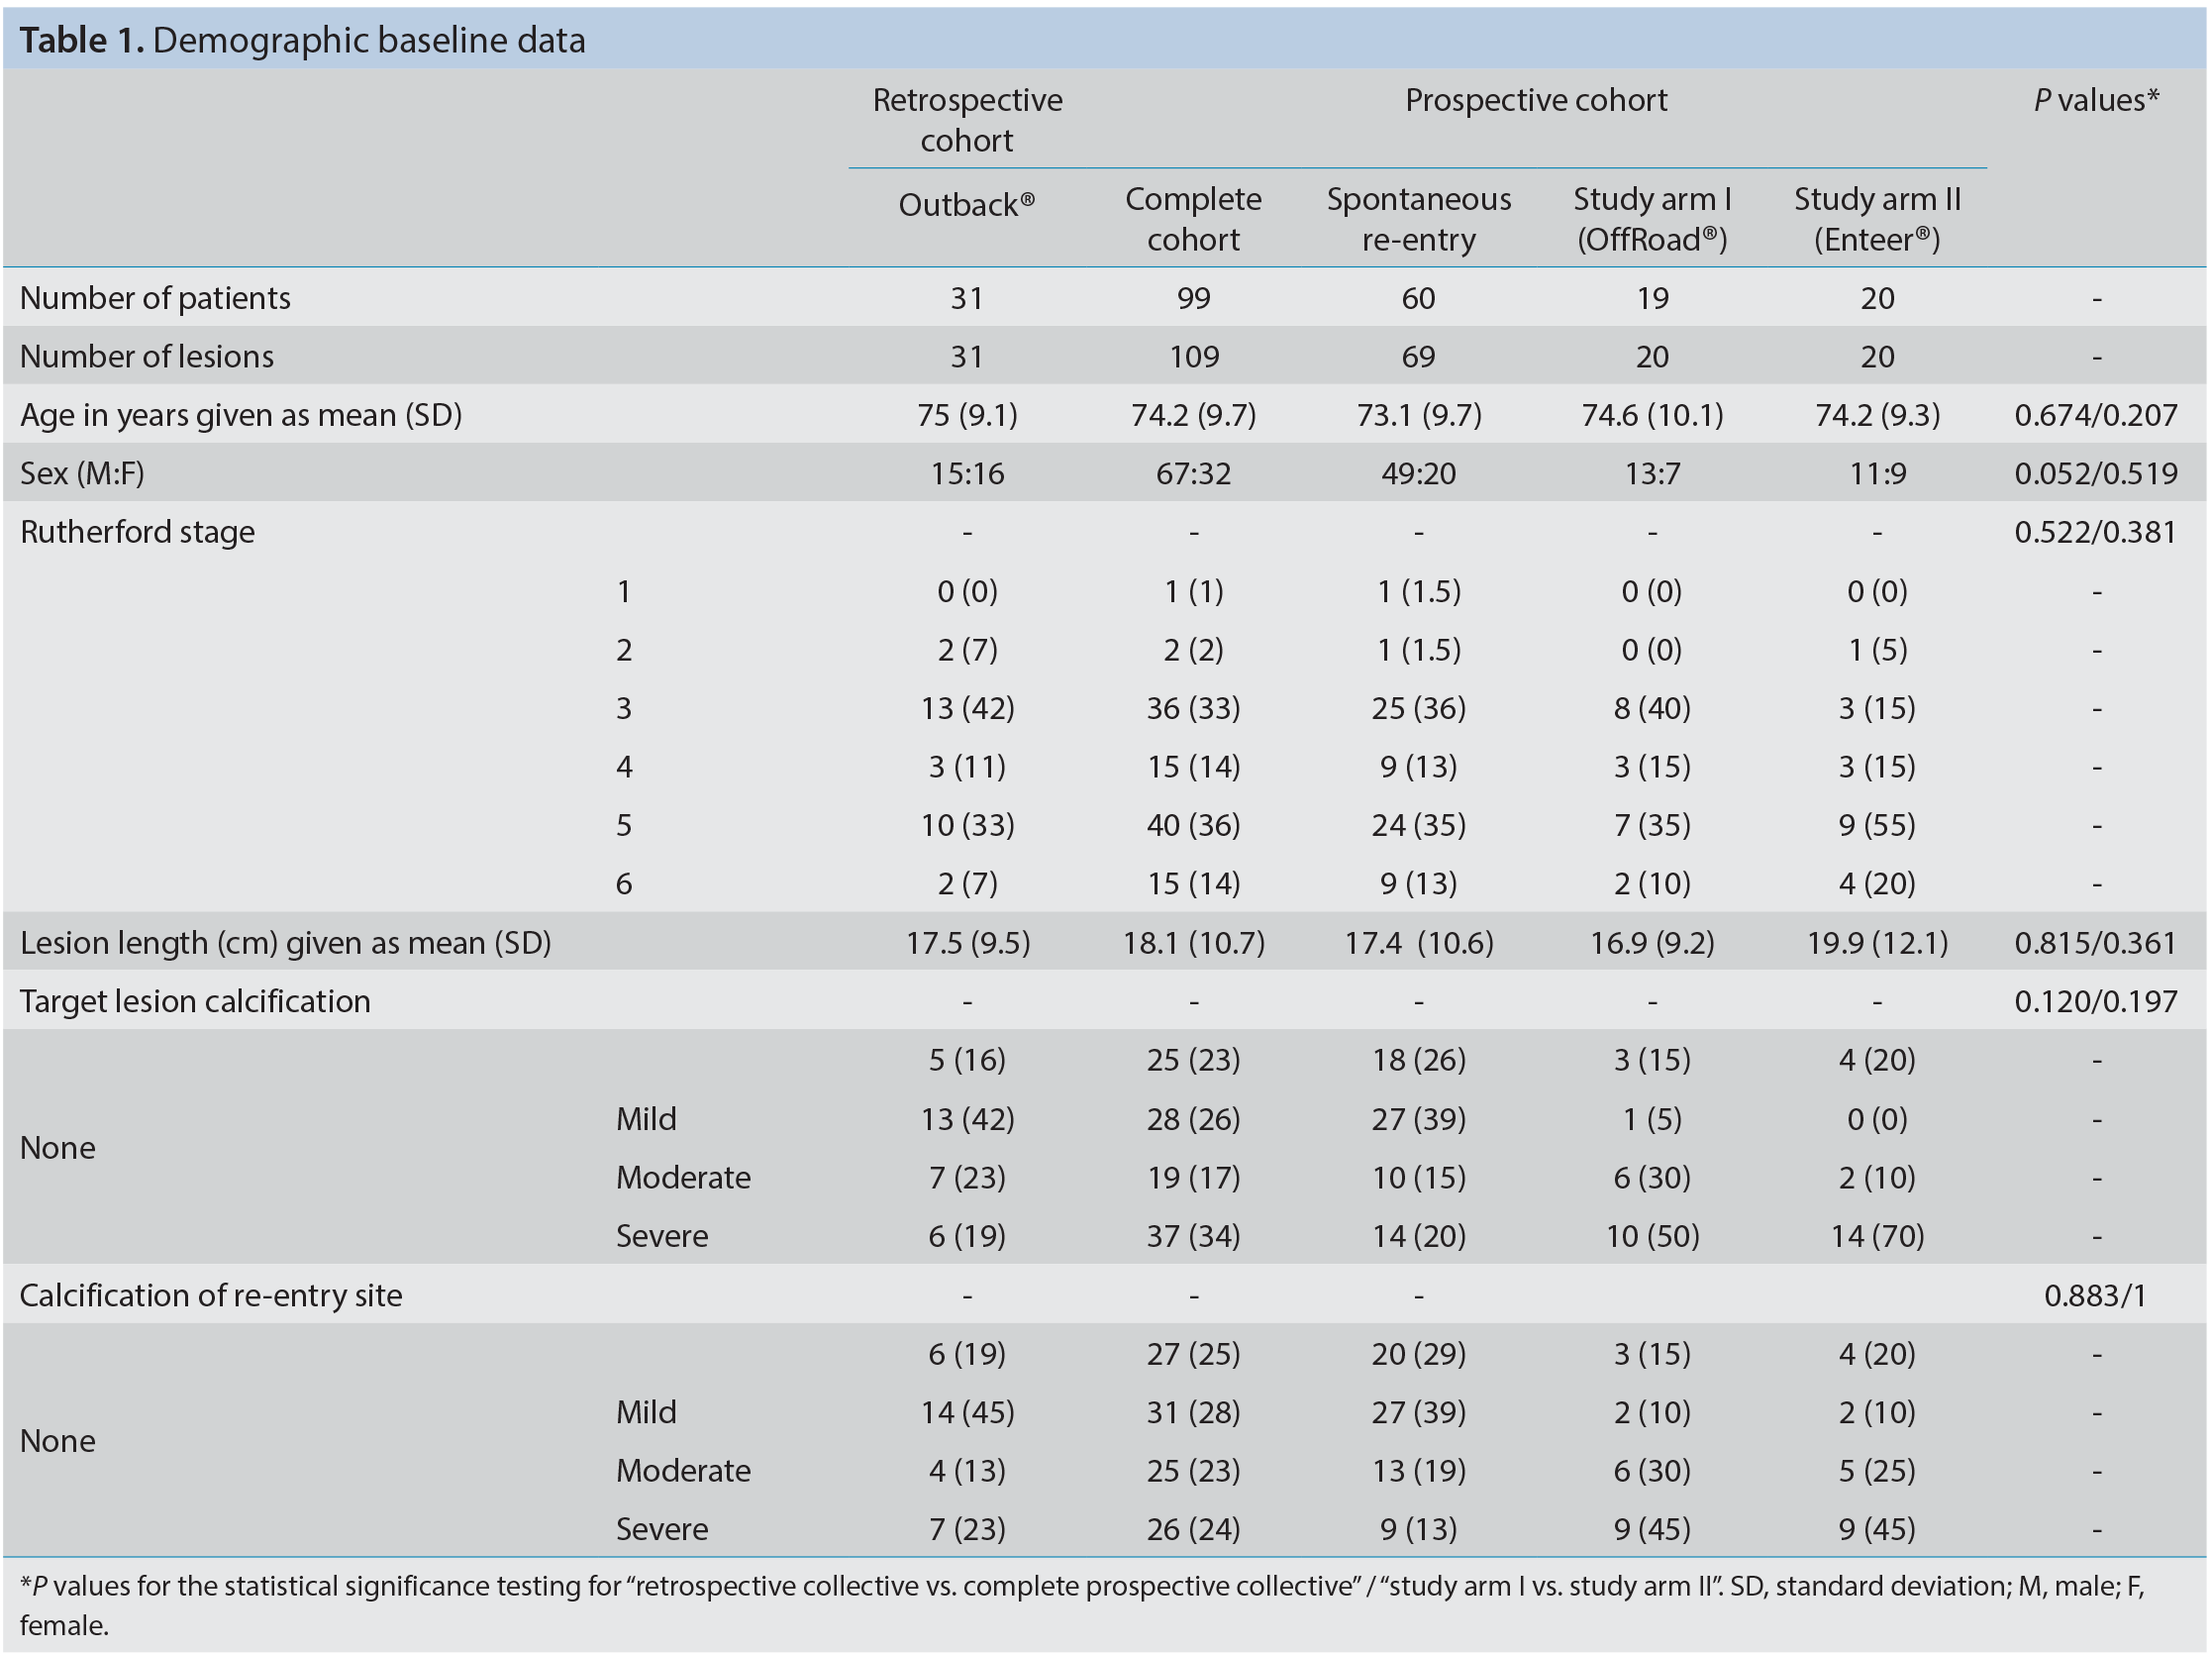Click the study arm I lesion length '16.9 (9.2)'
The image size is (2212, 1654).
pos(1652,942)
